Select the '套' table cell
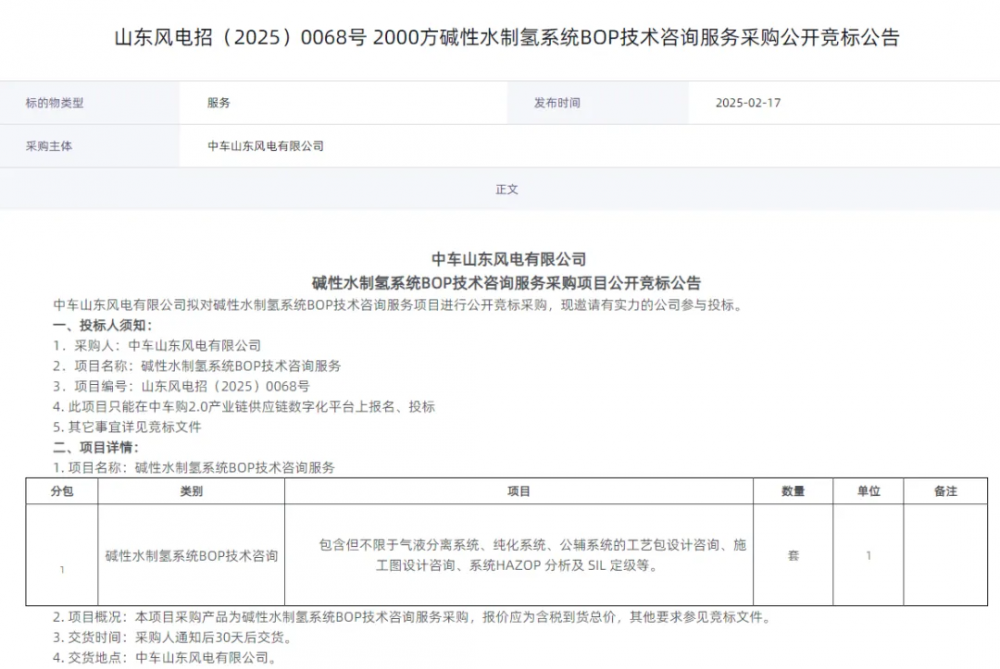This screenshot has width=1000, height=669. click(x=793, y=555)
